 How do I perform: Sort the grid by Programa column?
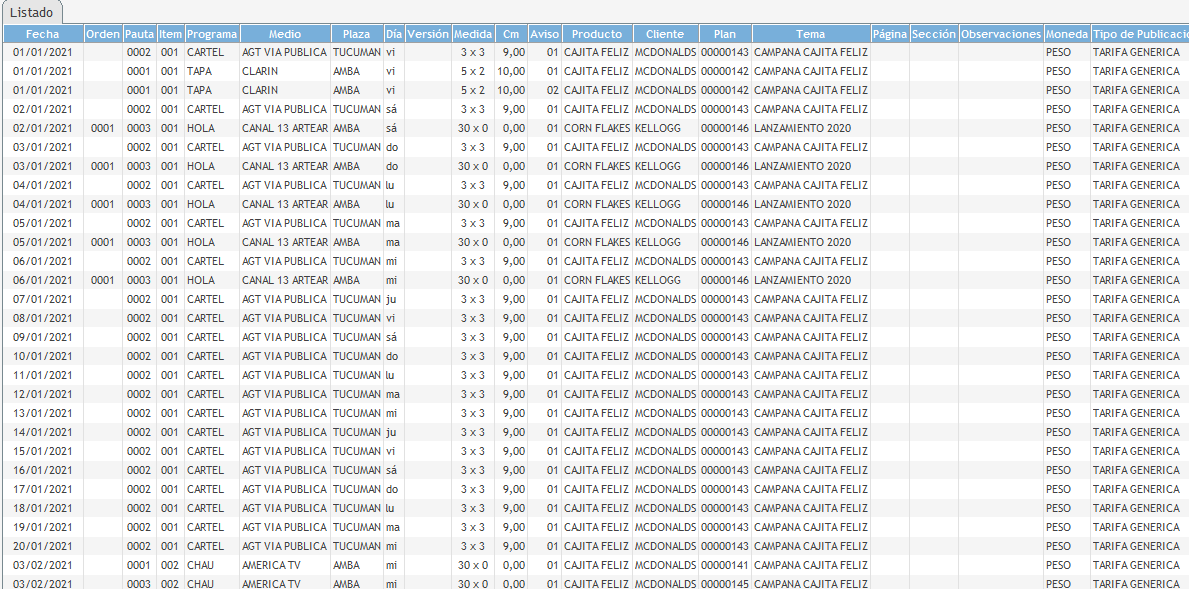pos(212,34)
